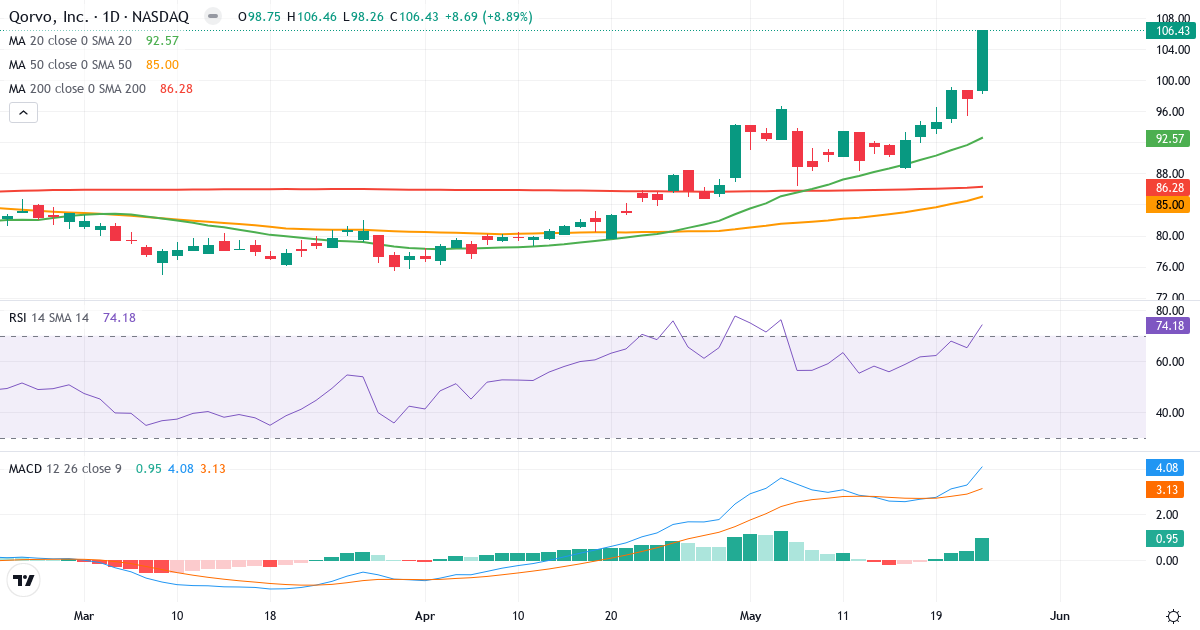Click the latest tall green candlestick
Screen dimensions: 1200x630
(982, 60)
